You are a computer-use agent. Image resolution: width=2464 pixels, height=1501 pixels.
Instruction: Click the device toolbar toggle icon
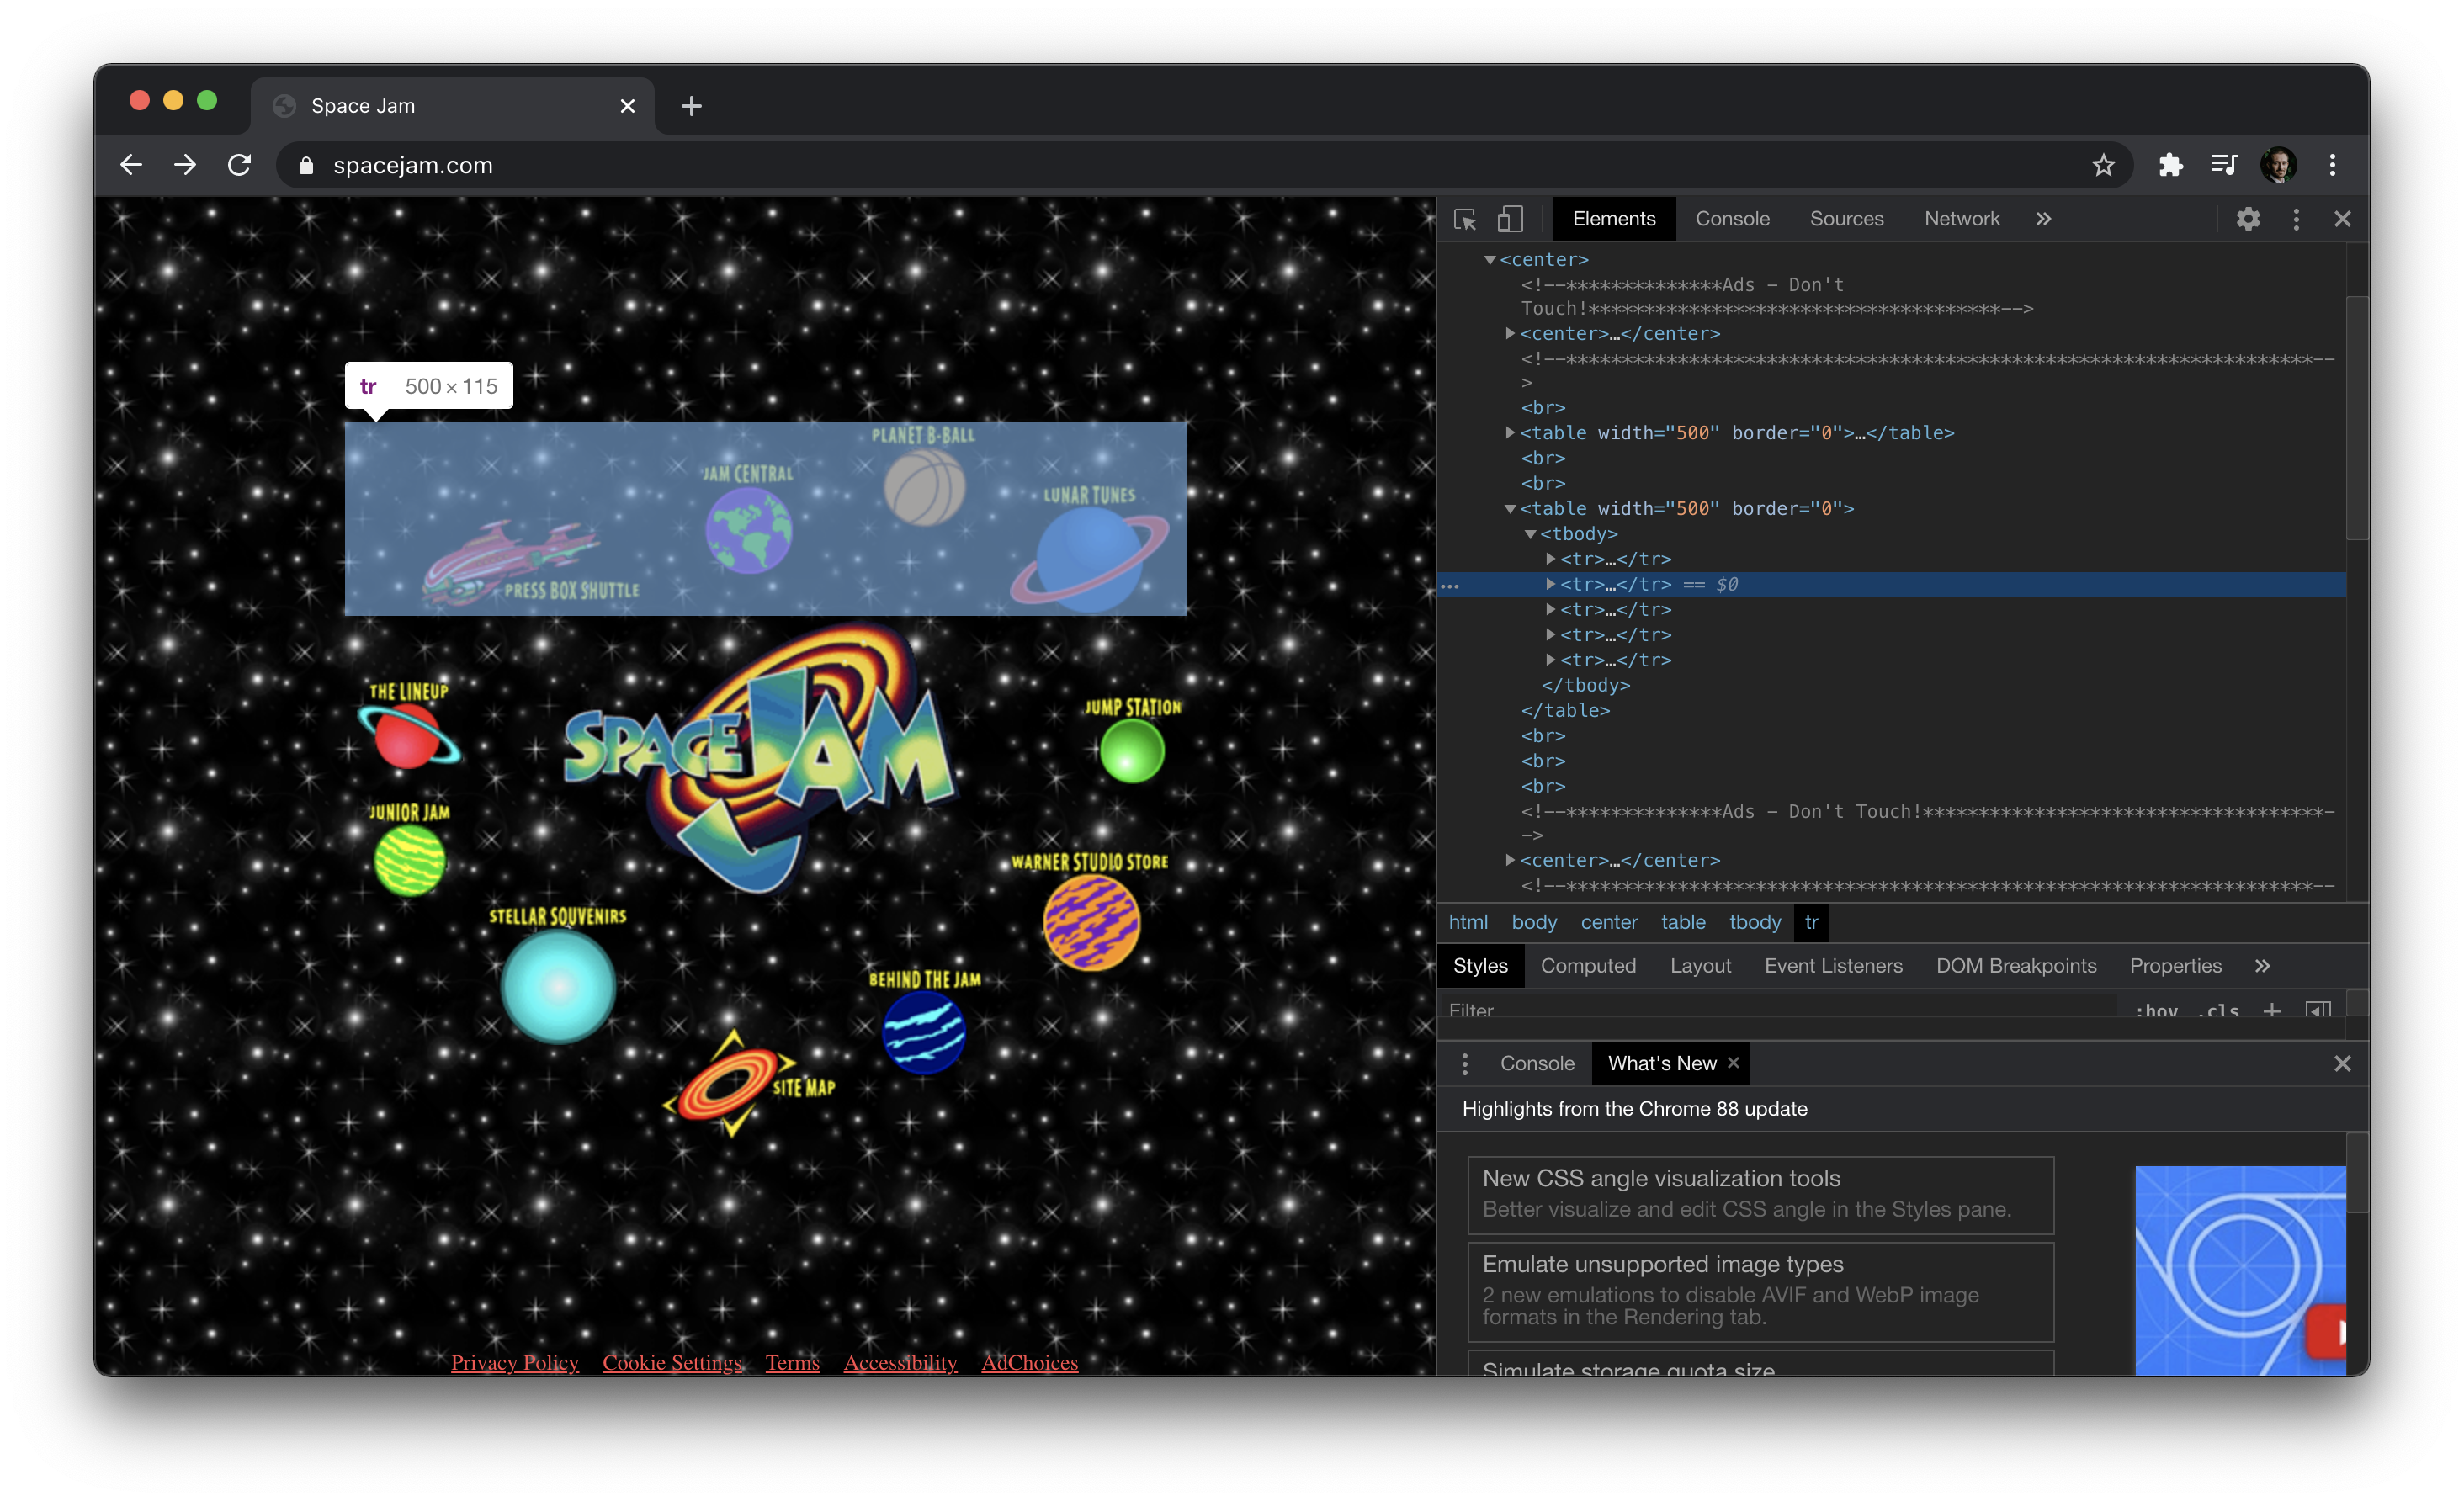[1510, 218]
